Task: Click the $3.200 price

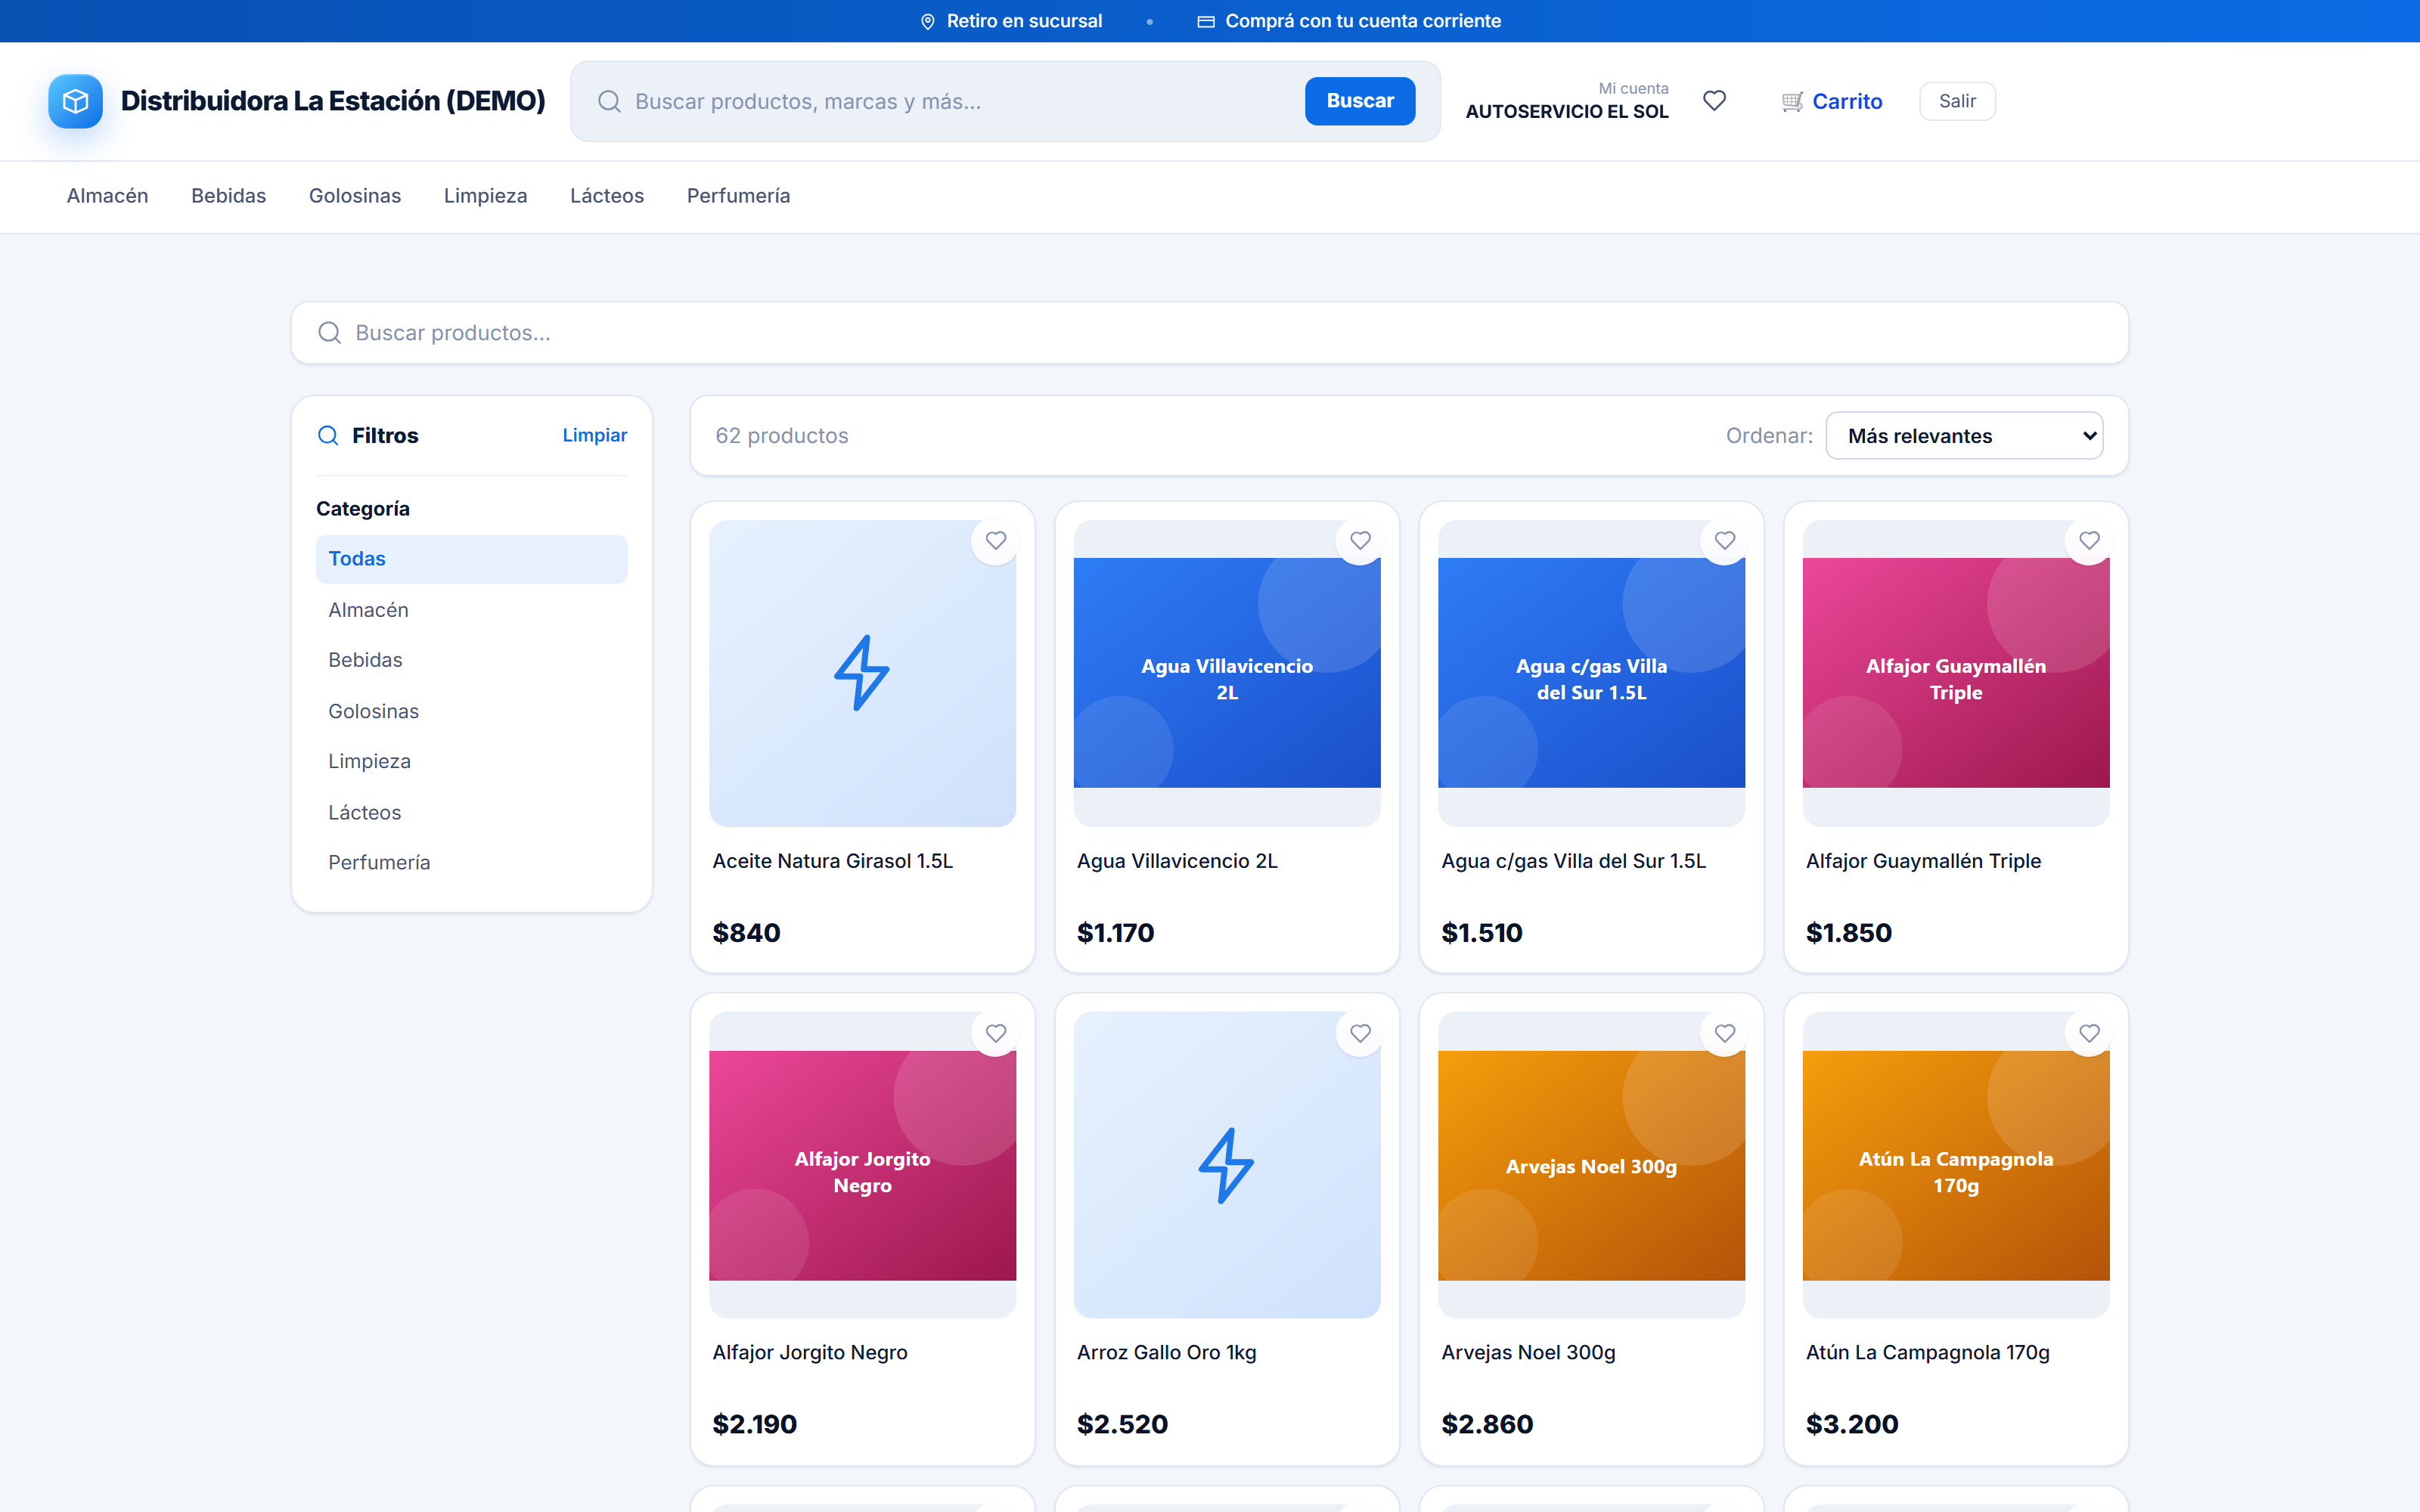Action: click(x=1852, y=1425)
